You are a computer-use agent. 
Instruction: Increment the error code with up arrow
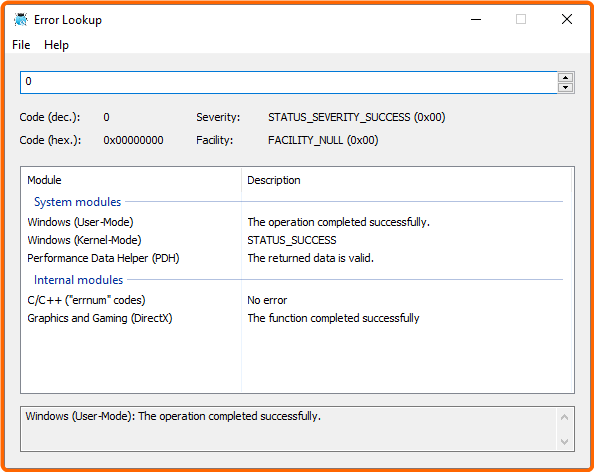coord(565,77)
